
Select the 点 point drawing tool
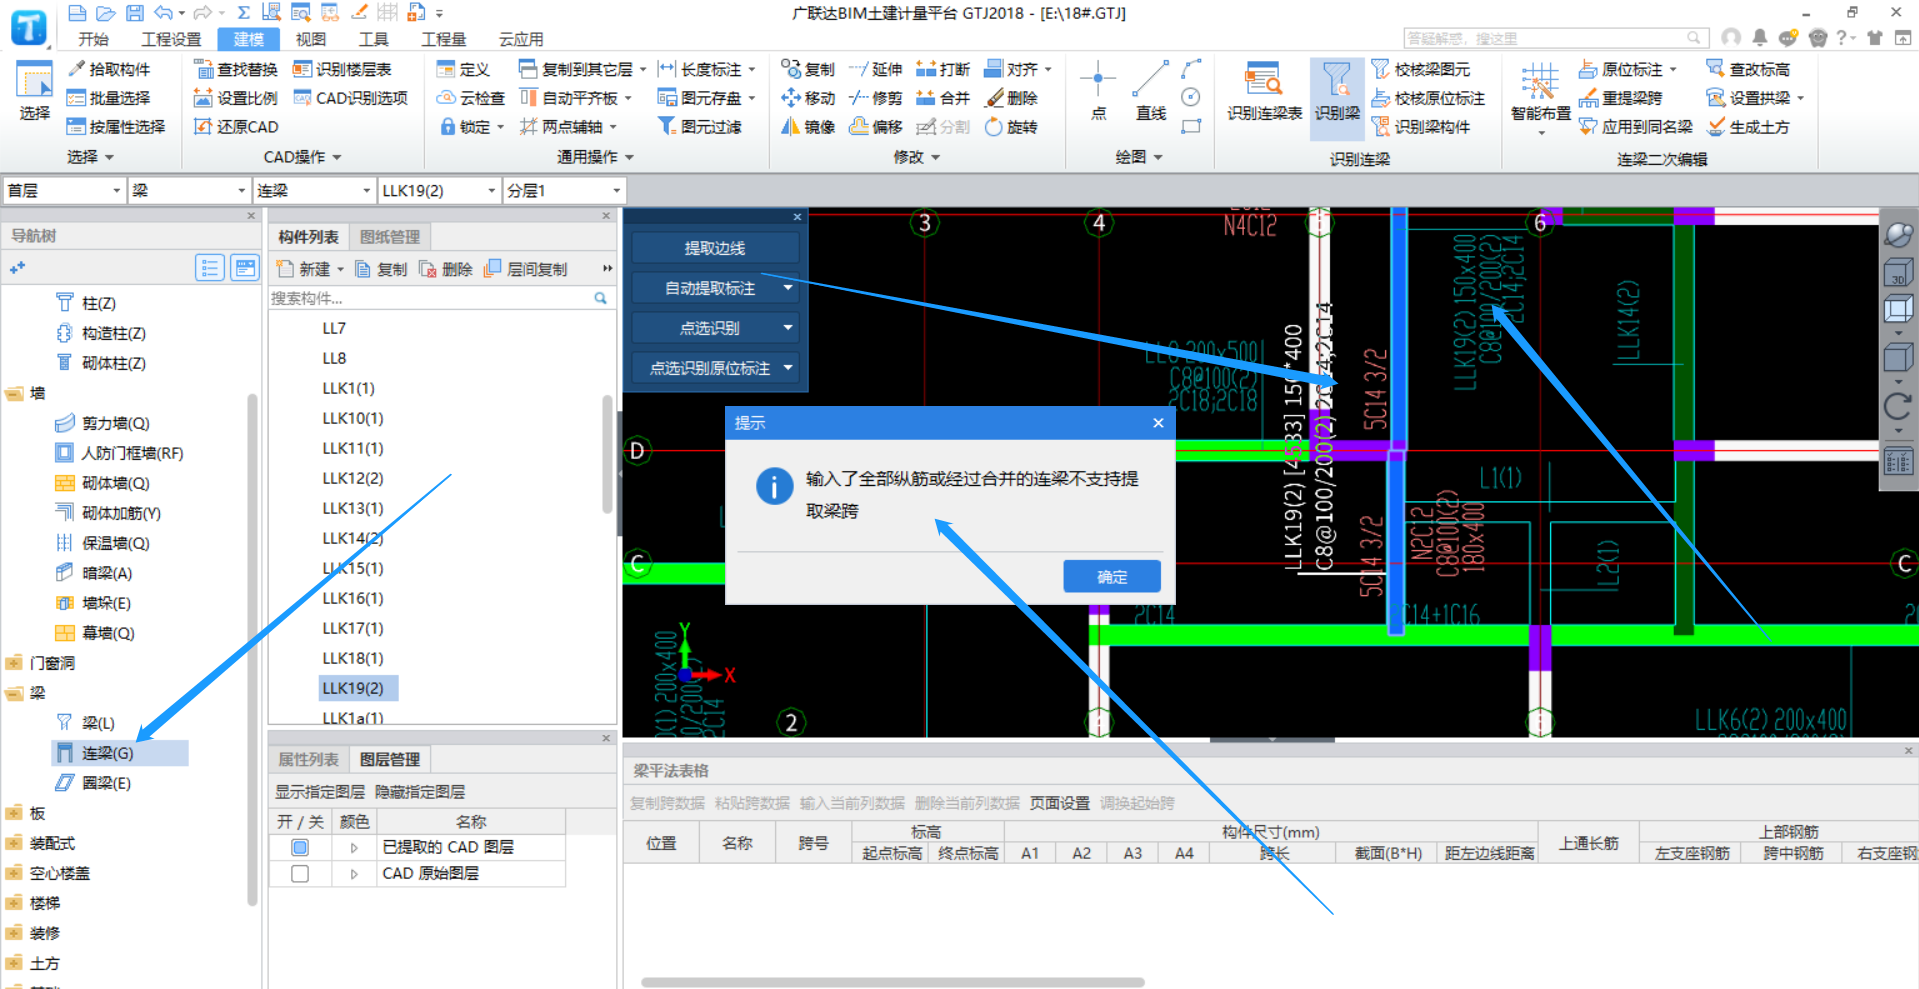click(x=1098, y=91)
